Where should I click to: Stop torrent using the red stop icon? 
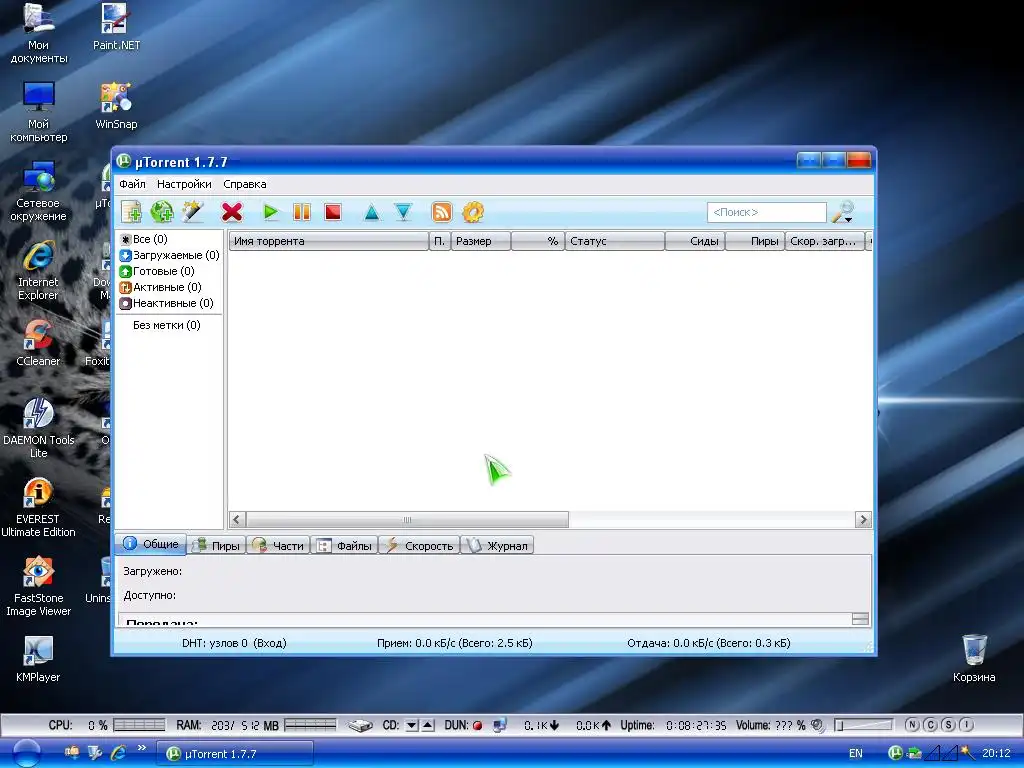[x=333, y=212]
